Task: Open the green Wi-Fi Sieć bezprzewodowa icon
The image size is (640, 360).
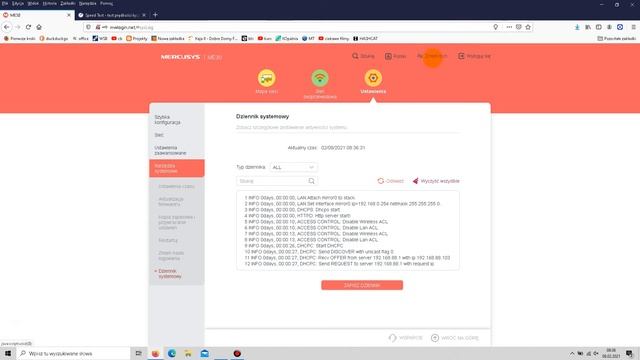Action: pyautogui.click(x=320, y=78)
